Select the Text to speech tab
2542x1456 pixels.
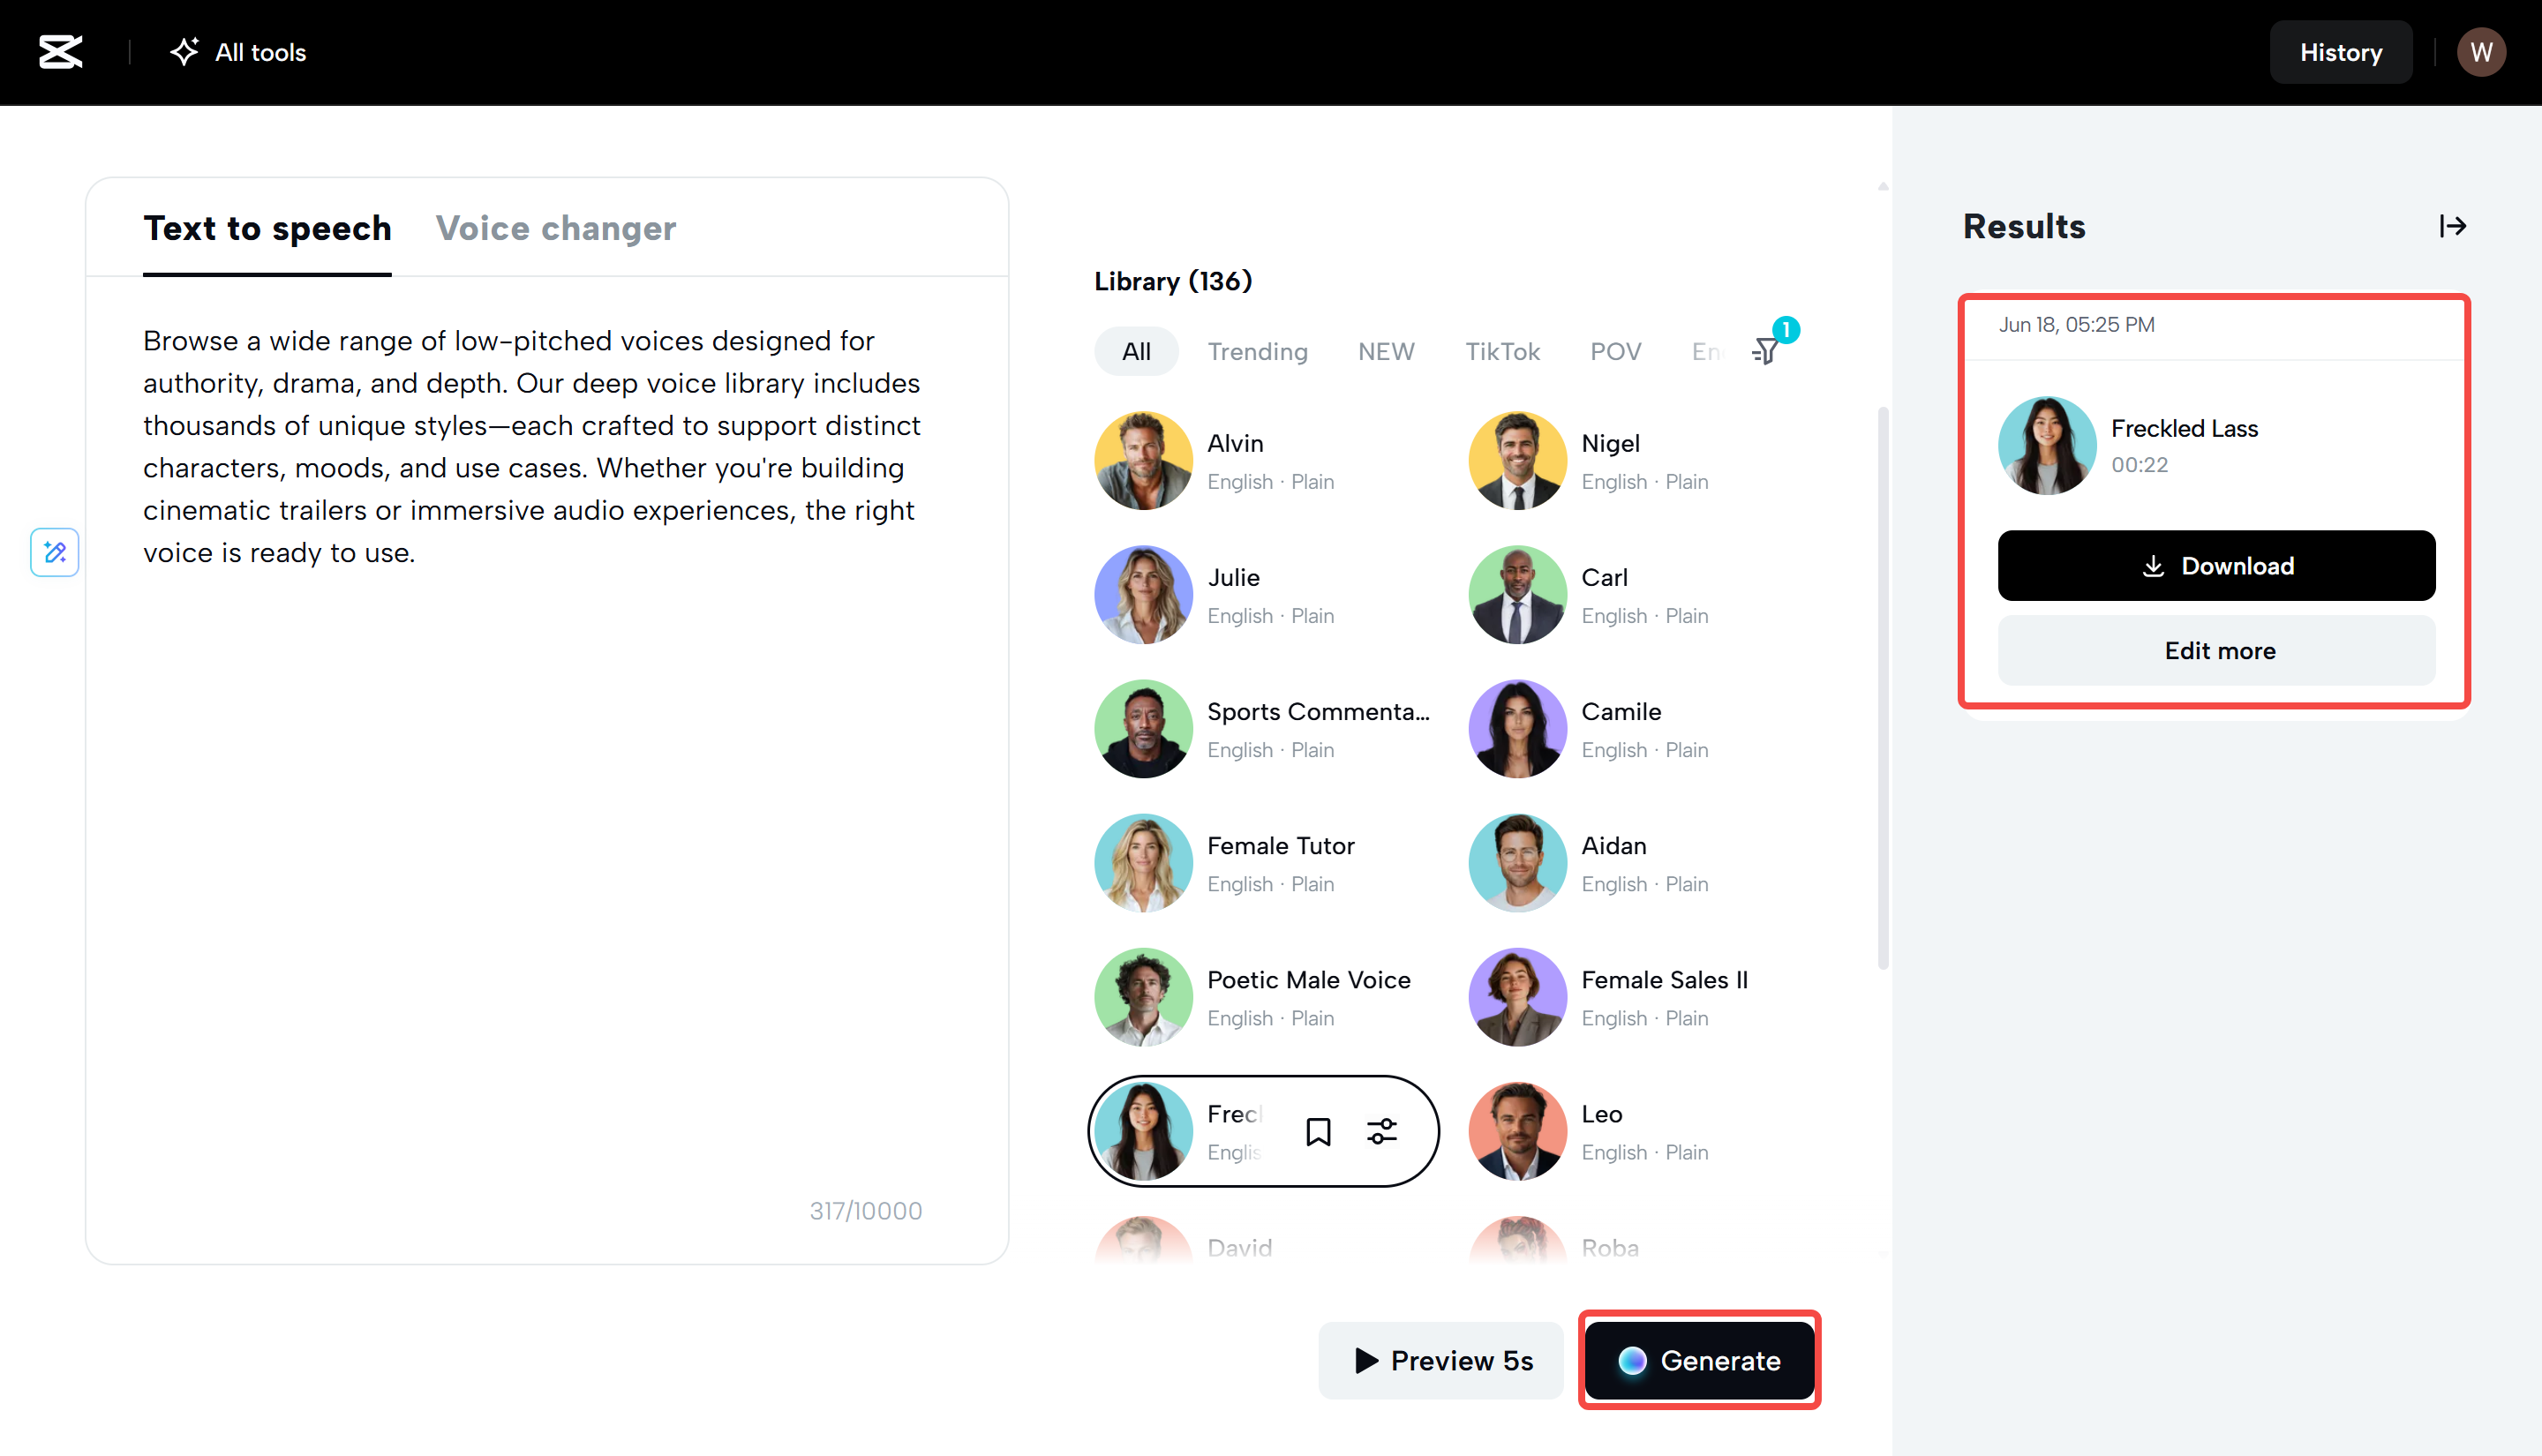click(267, 228)
